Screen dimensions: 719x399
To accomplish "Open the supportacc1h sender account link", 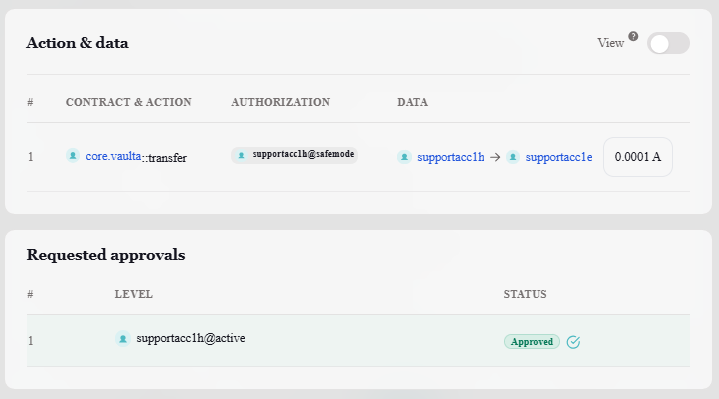I will click(450, 157).
